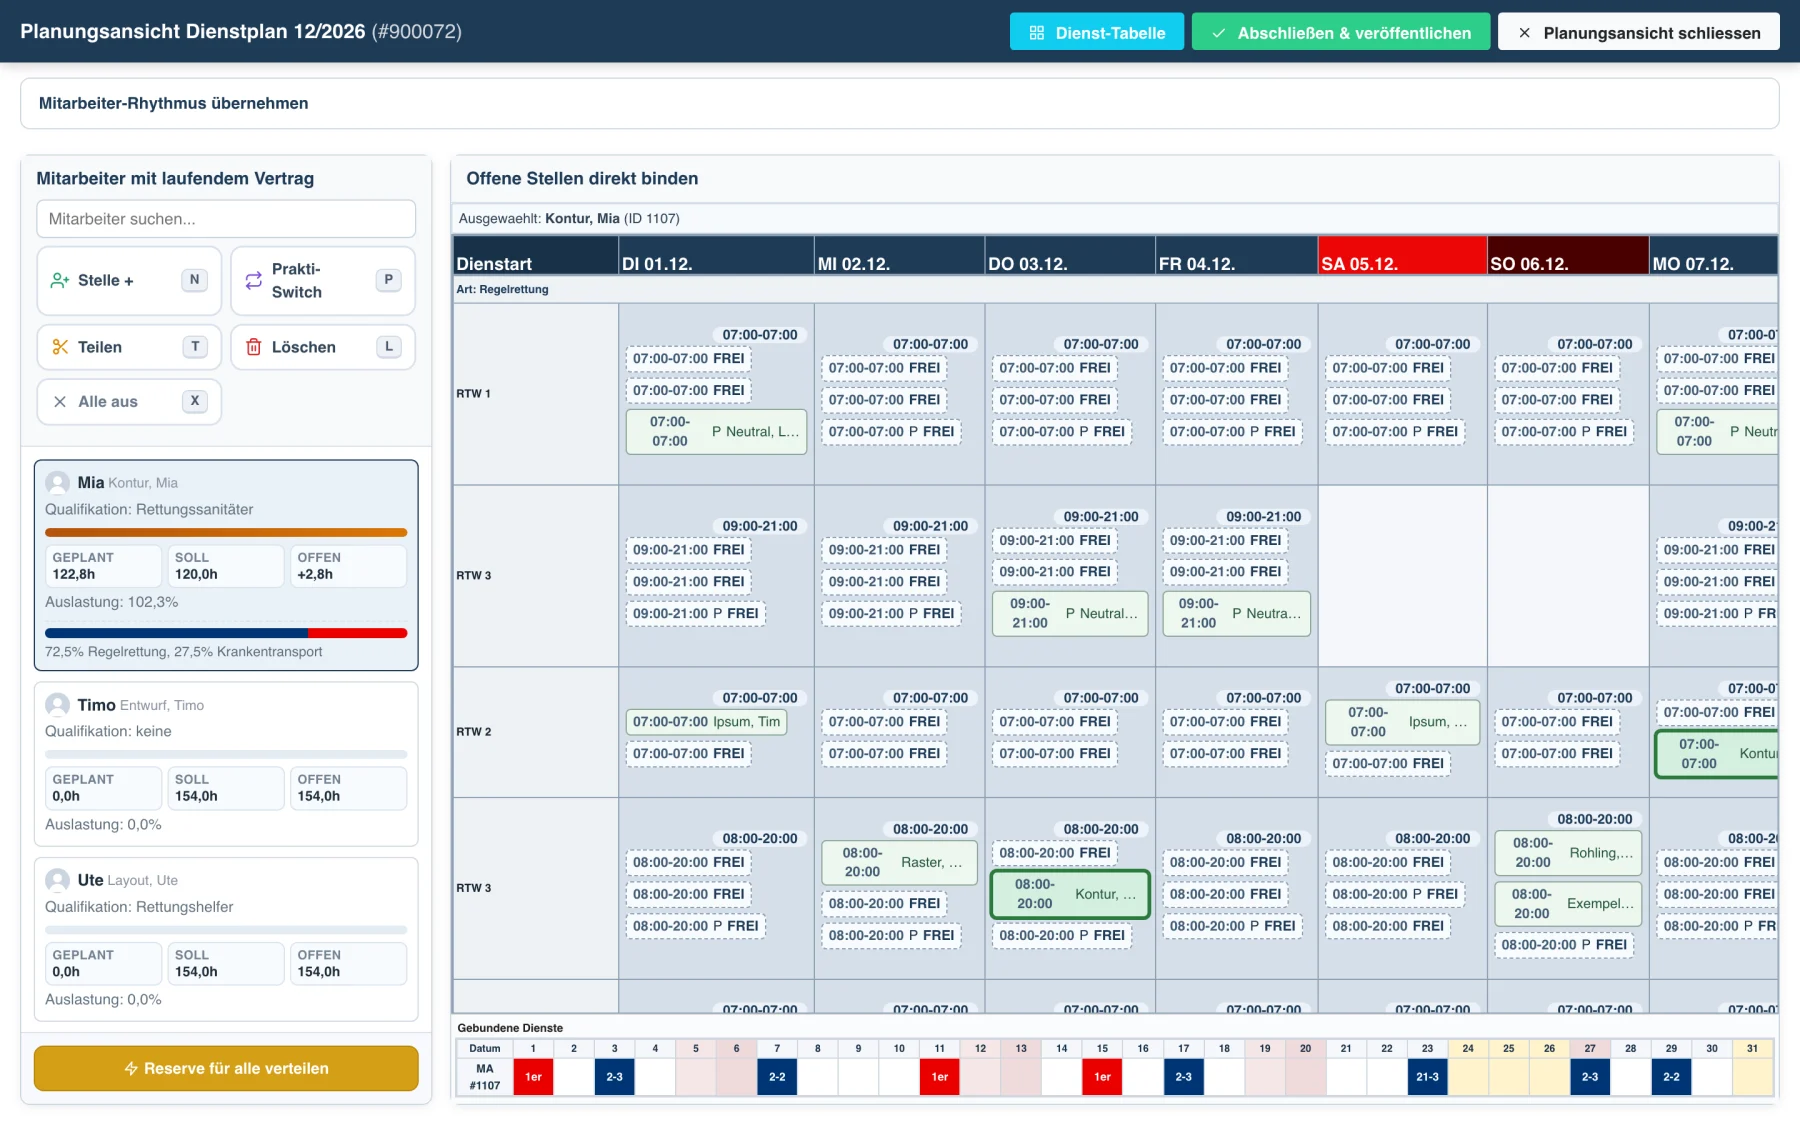Image resolution: width=1800 pixels, height=1125 pixels.
Task: Click the X shortcut key badge
Action: (195, 400)
